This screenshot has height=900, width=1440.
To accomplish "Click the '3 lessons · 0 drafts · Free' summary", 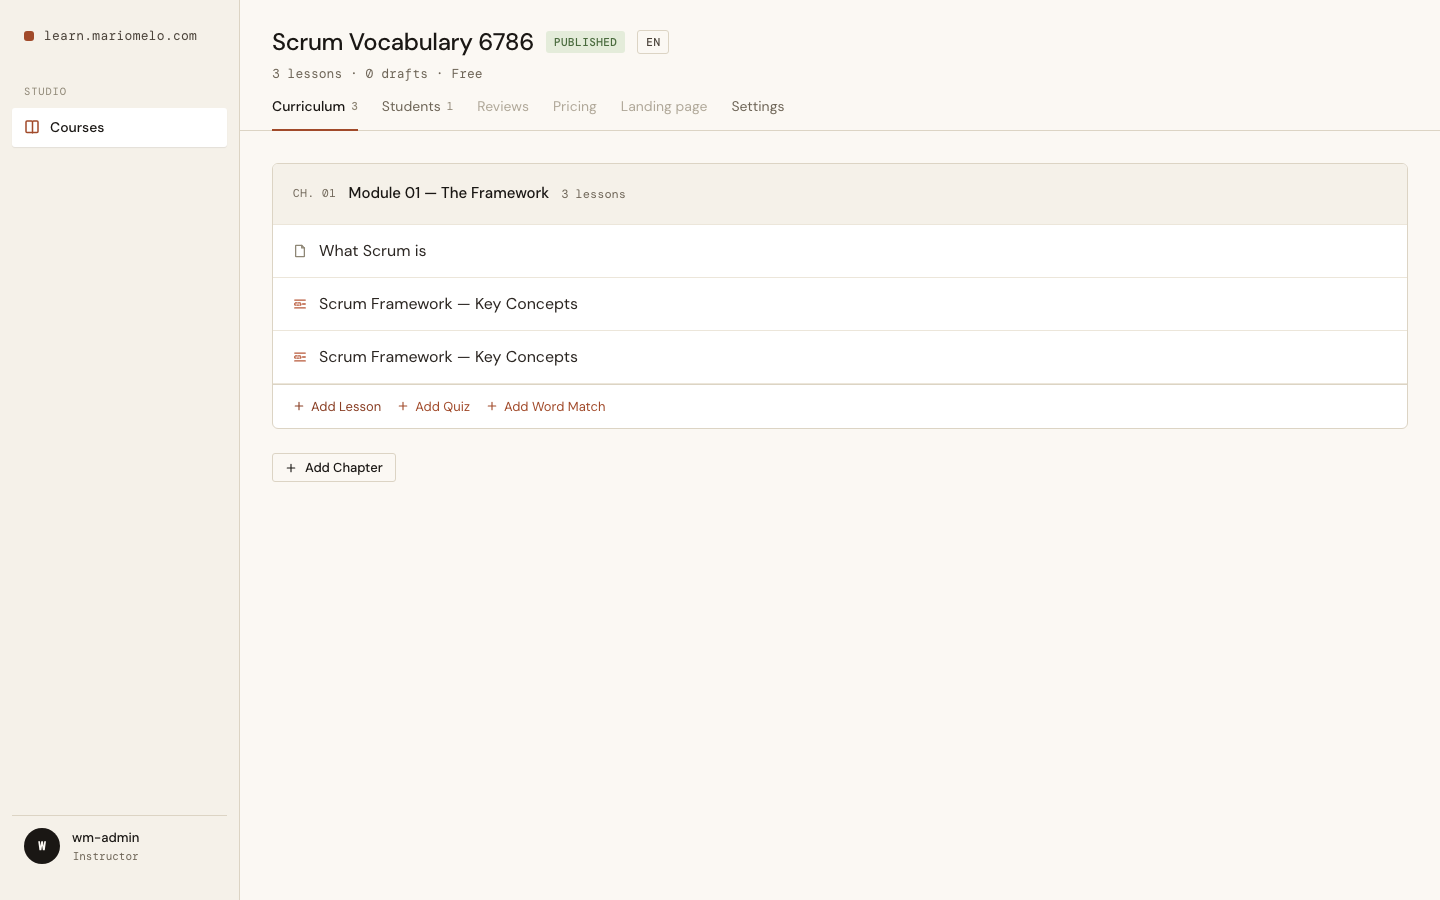I will pyautogui.click(x=377, y=74).
